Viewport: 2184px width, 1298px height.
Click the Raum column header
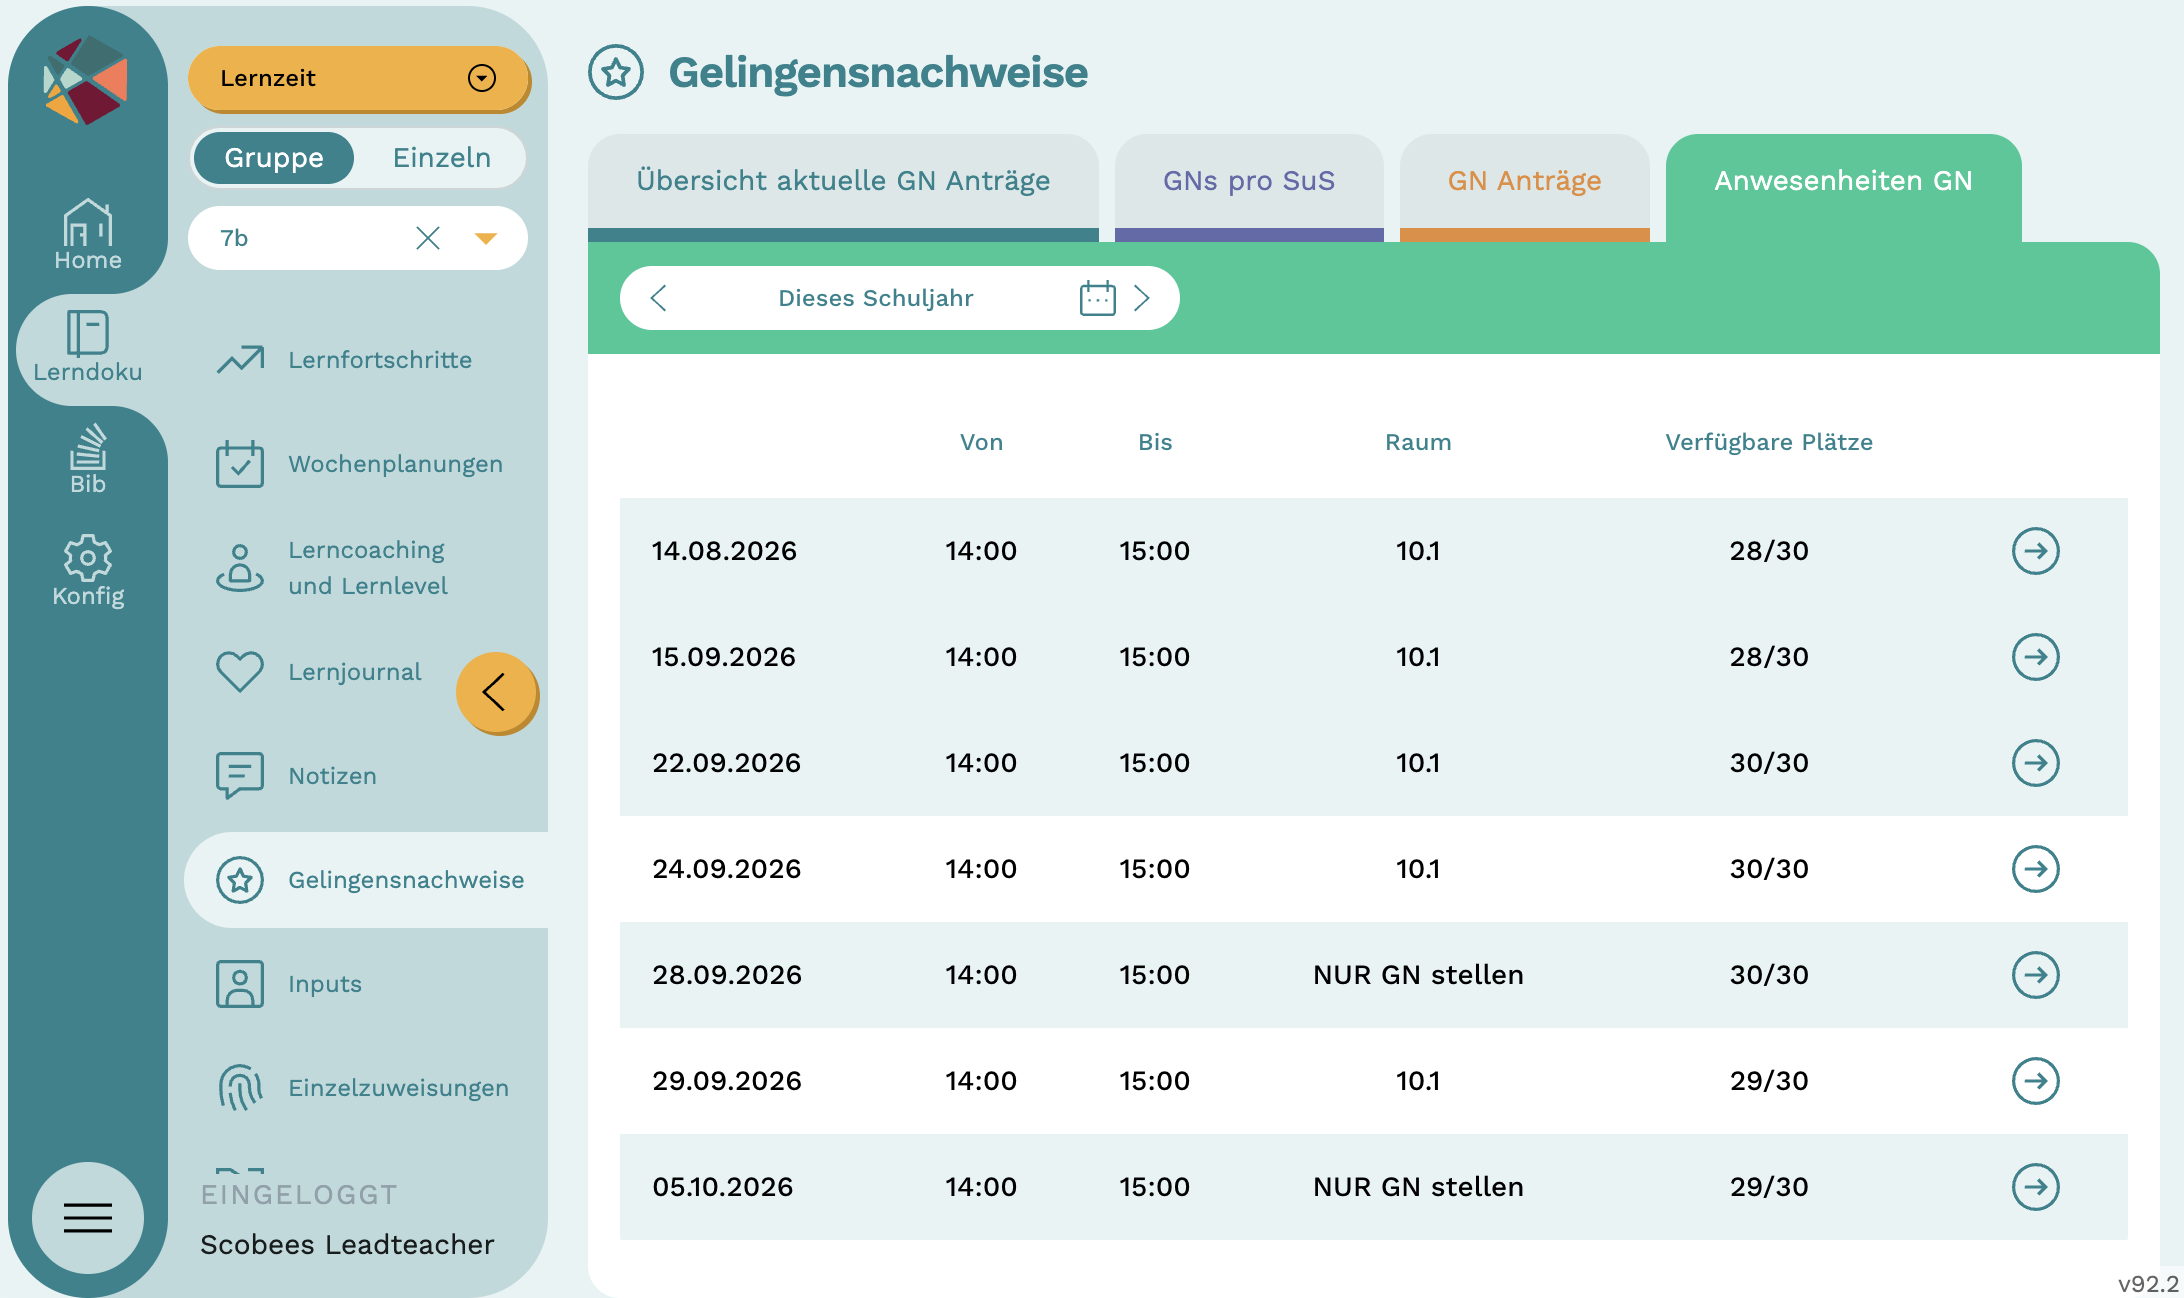(1418, 442)
